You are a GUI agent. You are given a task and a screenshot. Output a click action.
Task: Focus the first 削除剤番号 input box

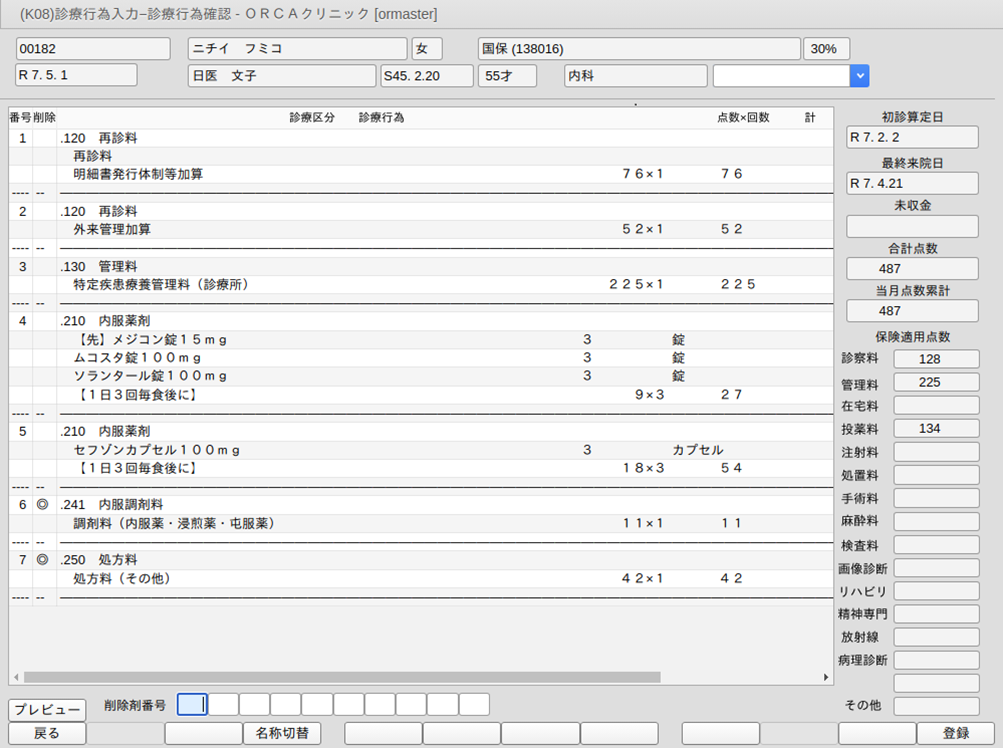click(x=192, y=704)
